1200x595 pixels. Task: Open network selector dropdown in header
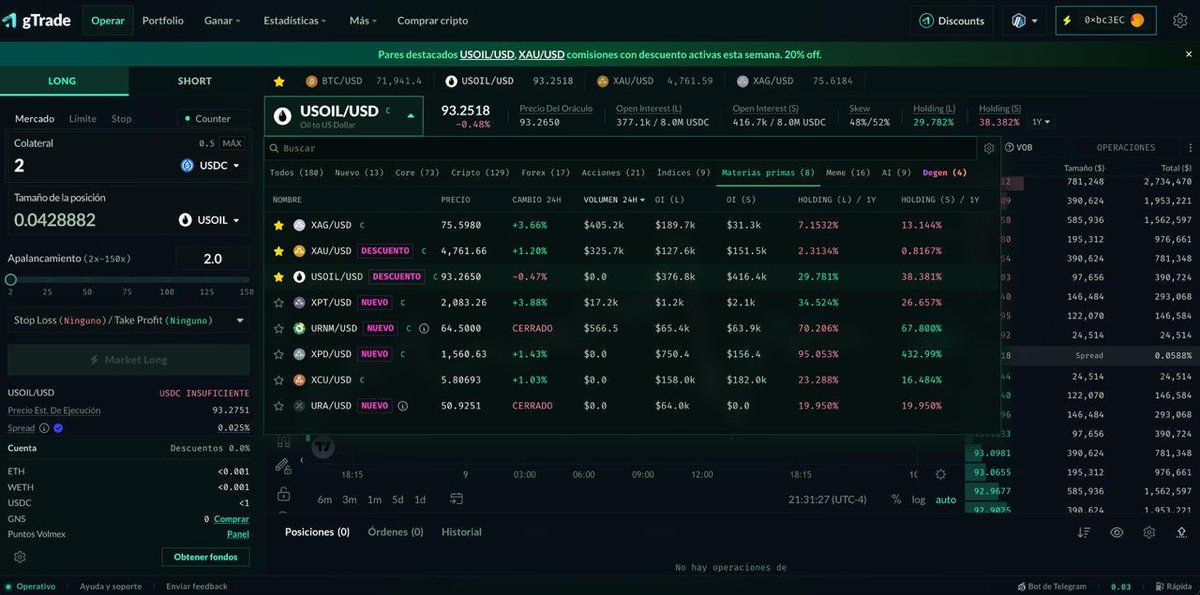[1024, 20]
